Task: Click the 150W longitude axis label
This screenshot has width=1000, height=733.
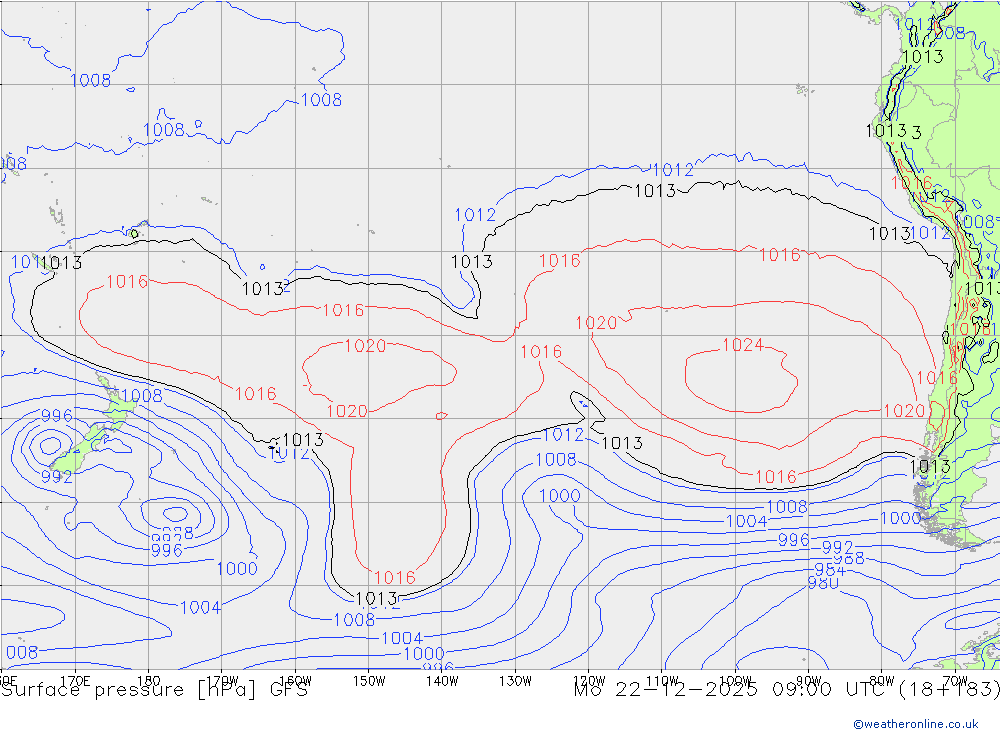Action: (369, 681)
